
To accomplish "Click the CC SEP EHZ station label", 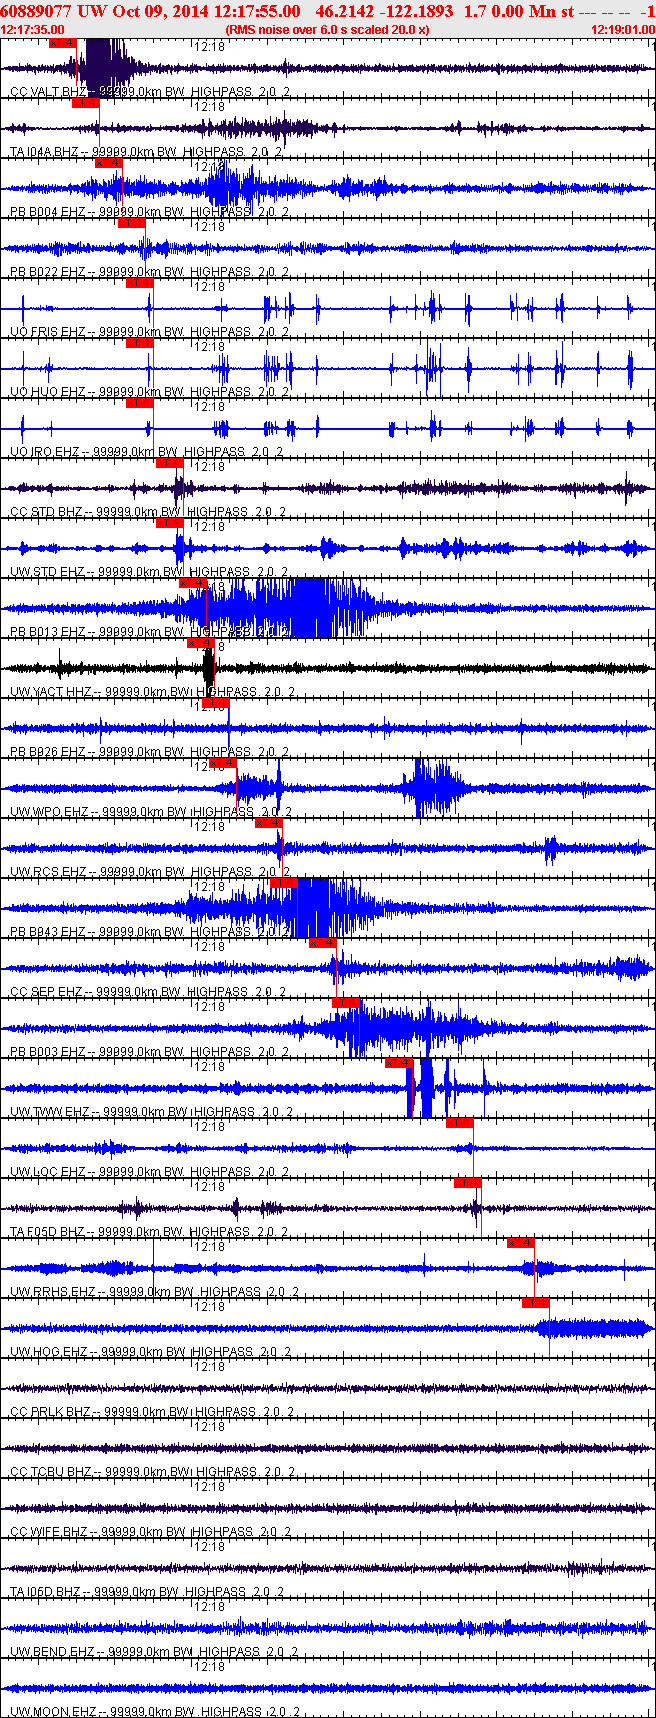I will tap(47, 992).
